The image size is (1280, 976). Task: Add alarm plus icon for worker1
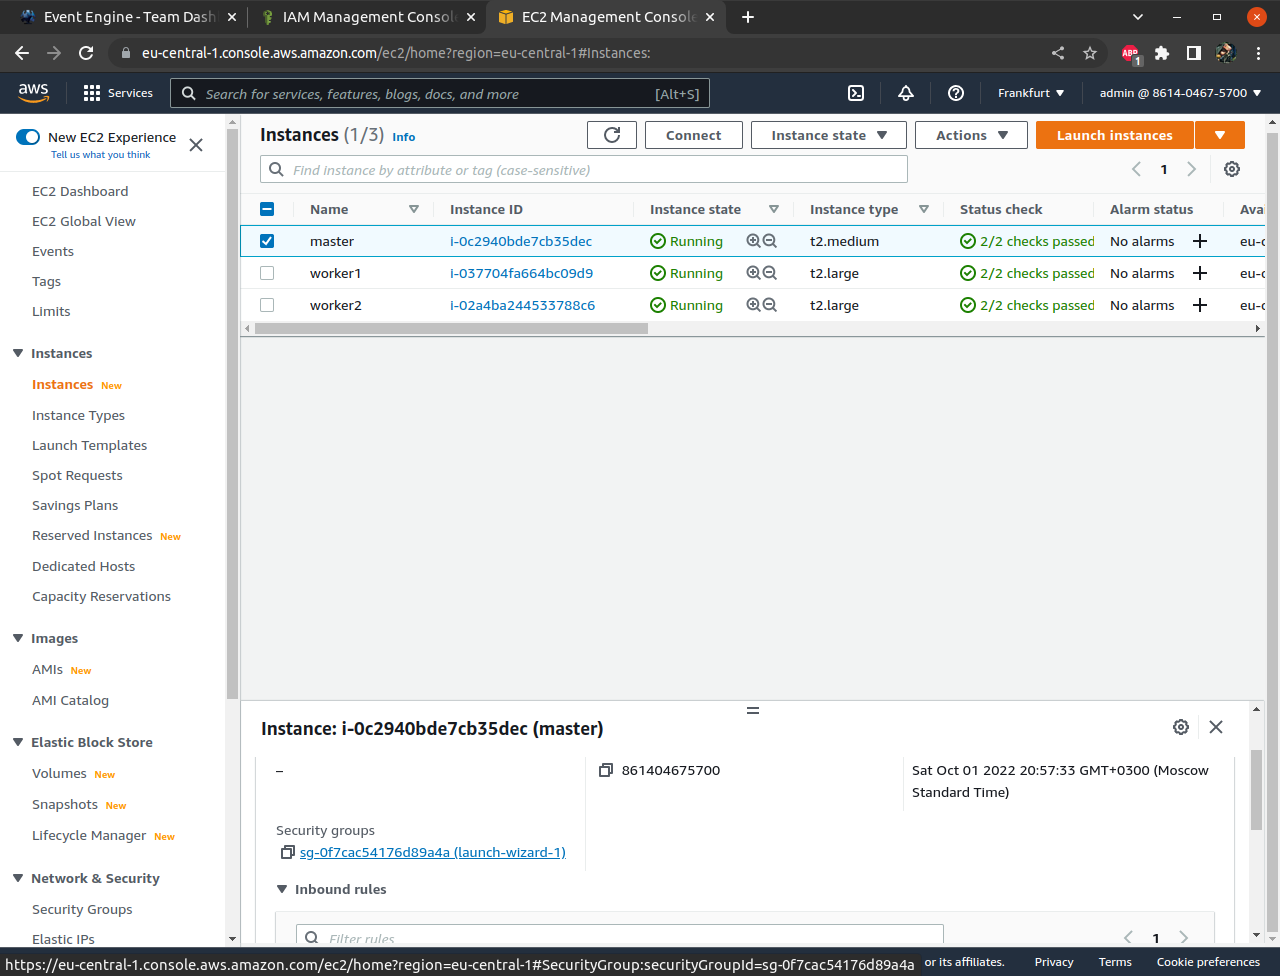click(x=1200, y=273)
